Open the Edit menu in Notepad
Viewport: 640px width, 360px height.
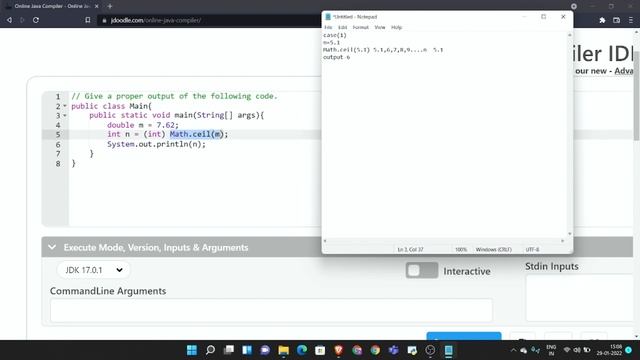click(x=342, y=27)
